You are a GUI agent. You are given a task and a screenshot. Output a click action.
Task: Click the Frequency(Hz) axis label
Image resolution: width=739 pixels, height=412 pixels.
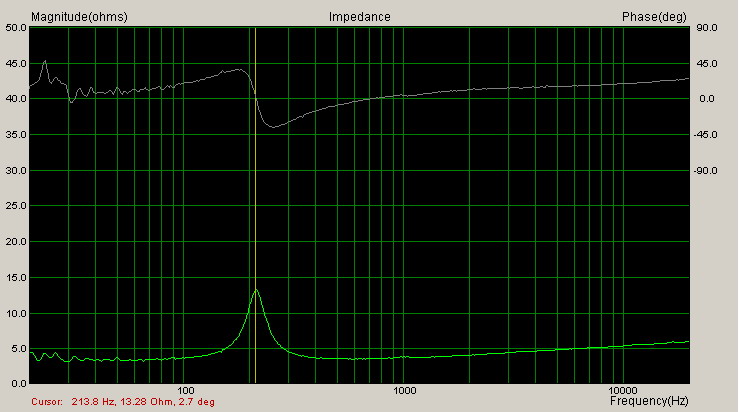click(x=648, y=400)
